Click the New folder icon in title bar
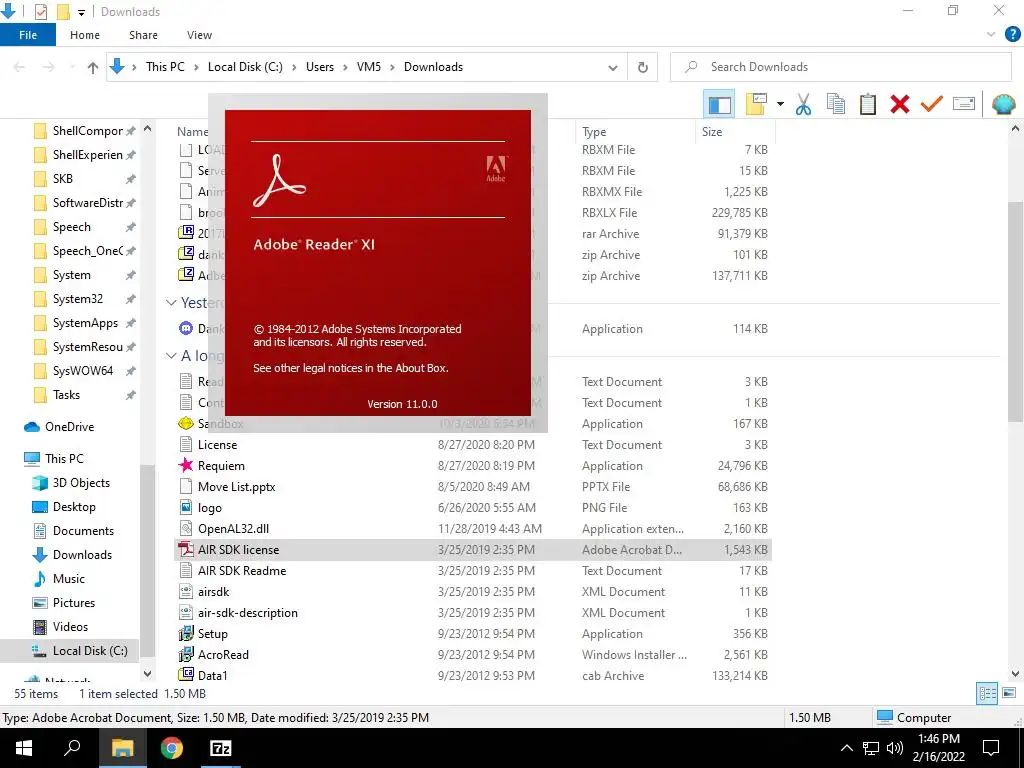This screenshot has height=768, width=1024. [x=63, y=12]
